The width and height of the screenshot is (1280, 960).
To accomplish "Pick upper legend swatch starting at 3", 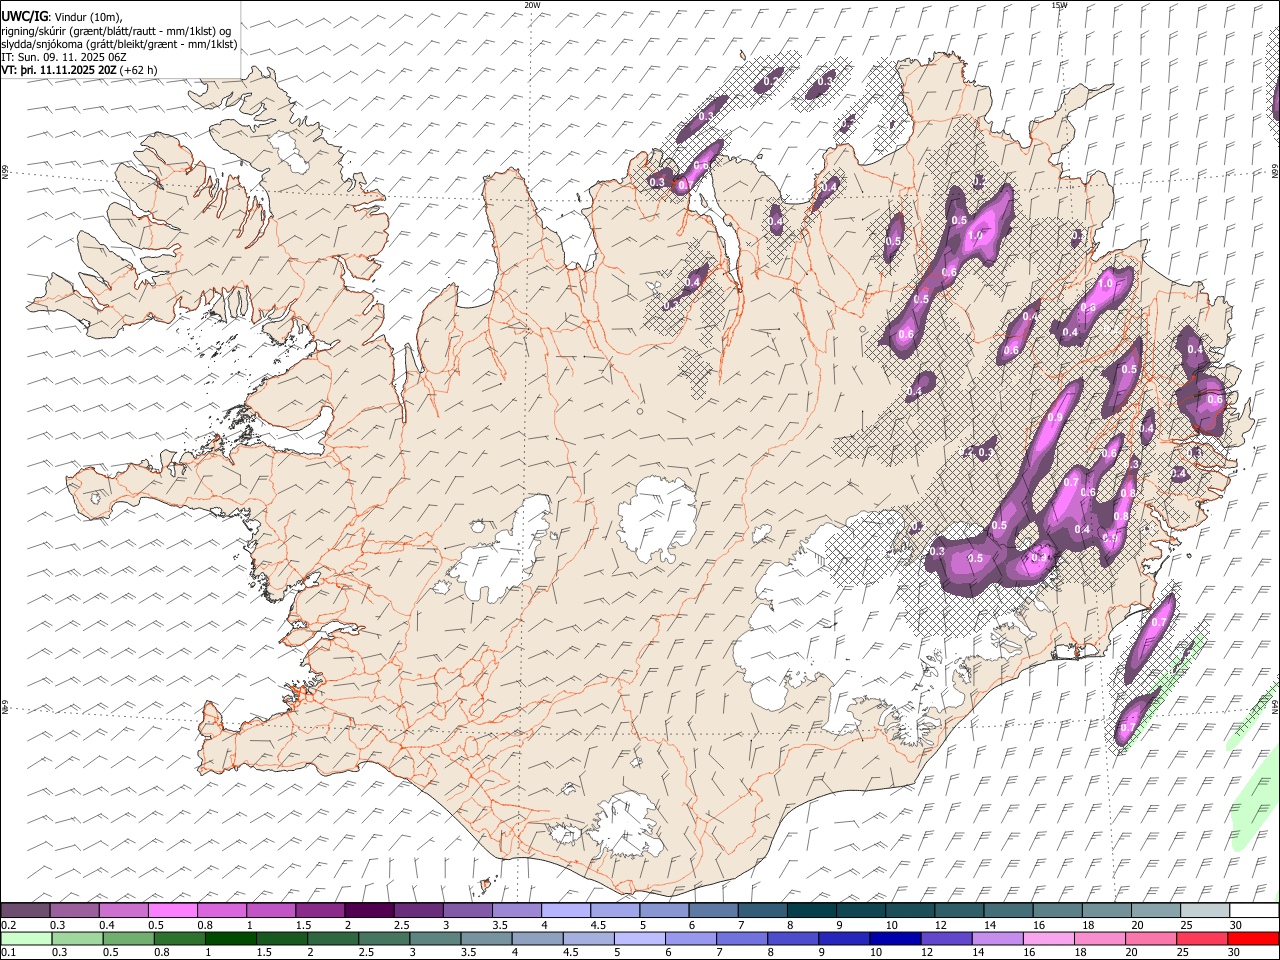I will [x=467, y=910].
